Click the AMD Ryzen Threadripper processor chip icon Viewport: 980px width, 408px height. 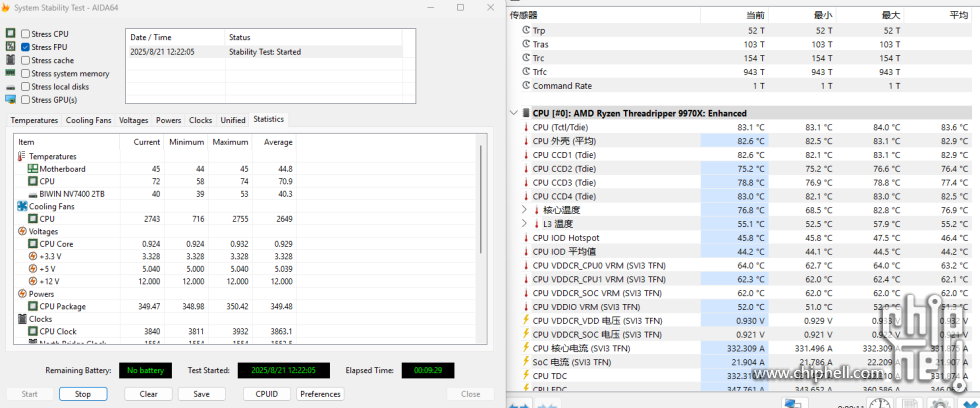coord(526,113)
